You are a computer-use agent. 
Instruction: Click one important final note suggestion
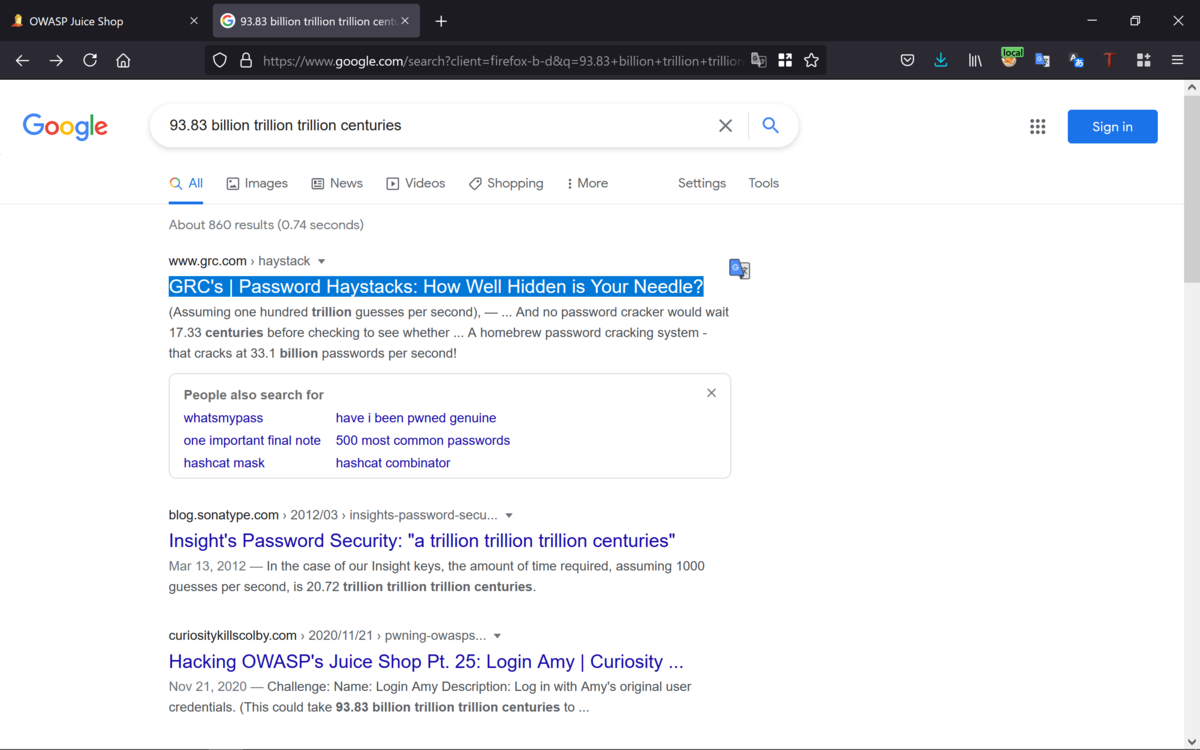[x=252, y=440]
